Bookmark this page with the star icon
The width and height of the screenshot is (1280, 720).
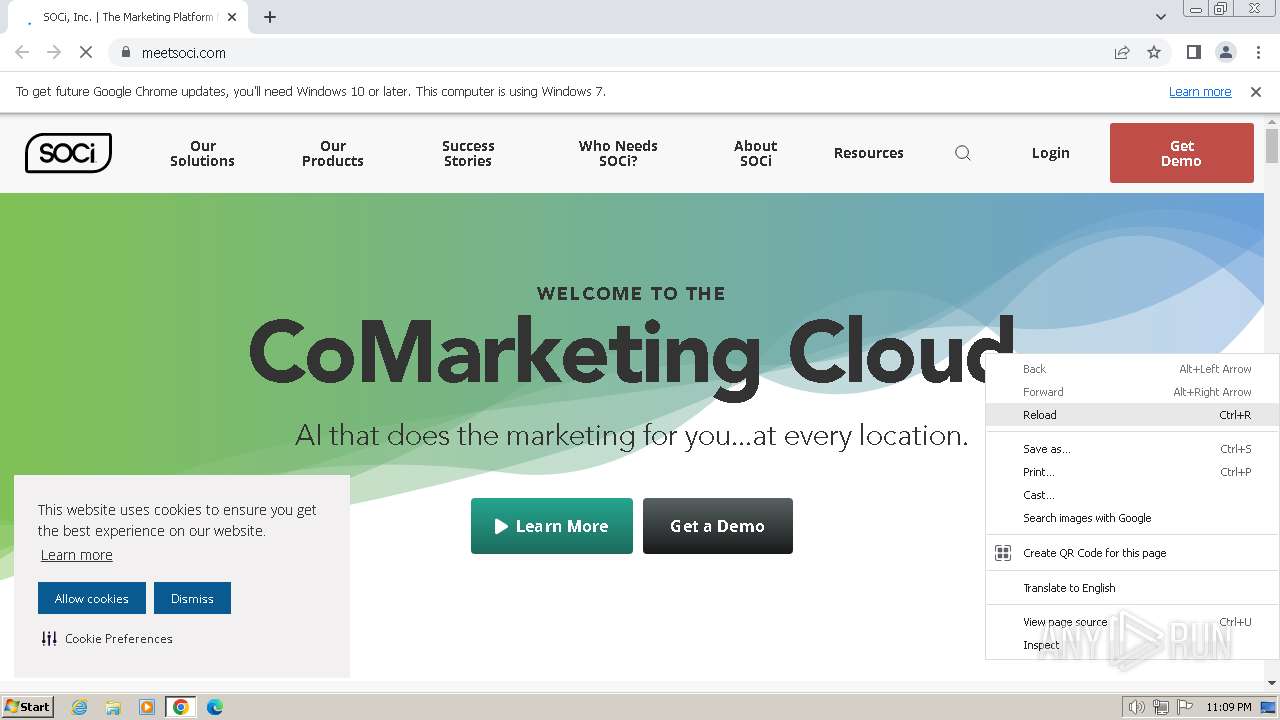point(1154,53)
